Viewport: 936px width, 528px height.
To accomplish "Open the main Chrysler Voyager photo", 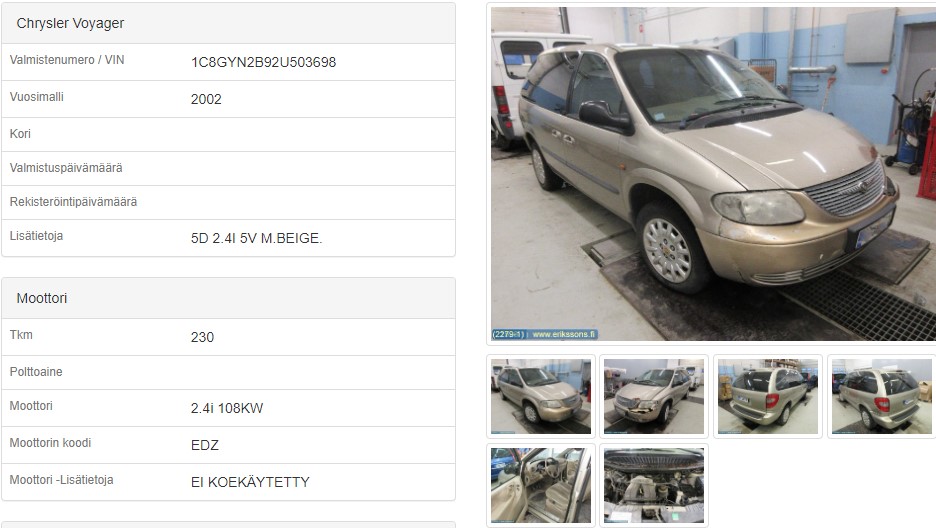I will coord(713,174).
